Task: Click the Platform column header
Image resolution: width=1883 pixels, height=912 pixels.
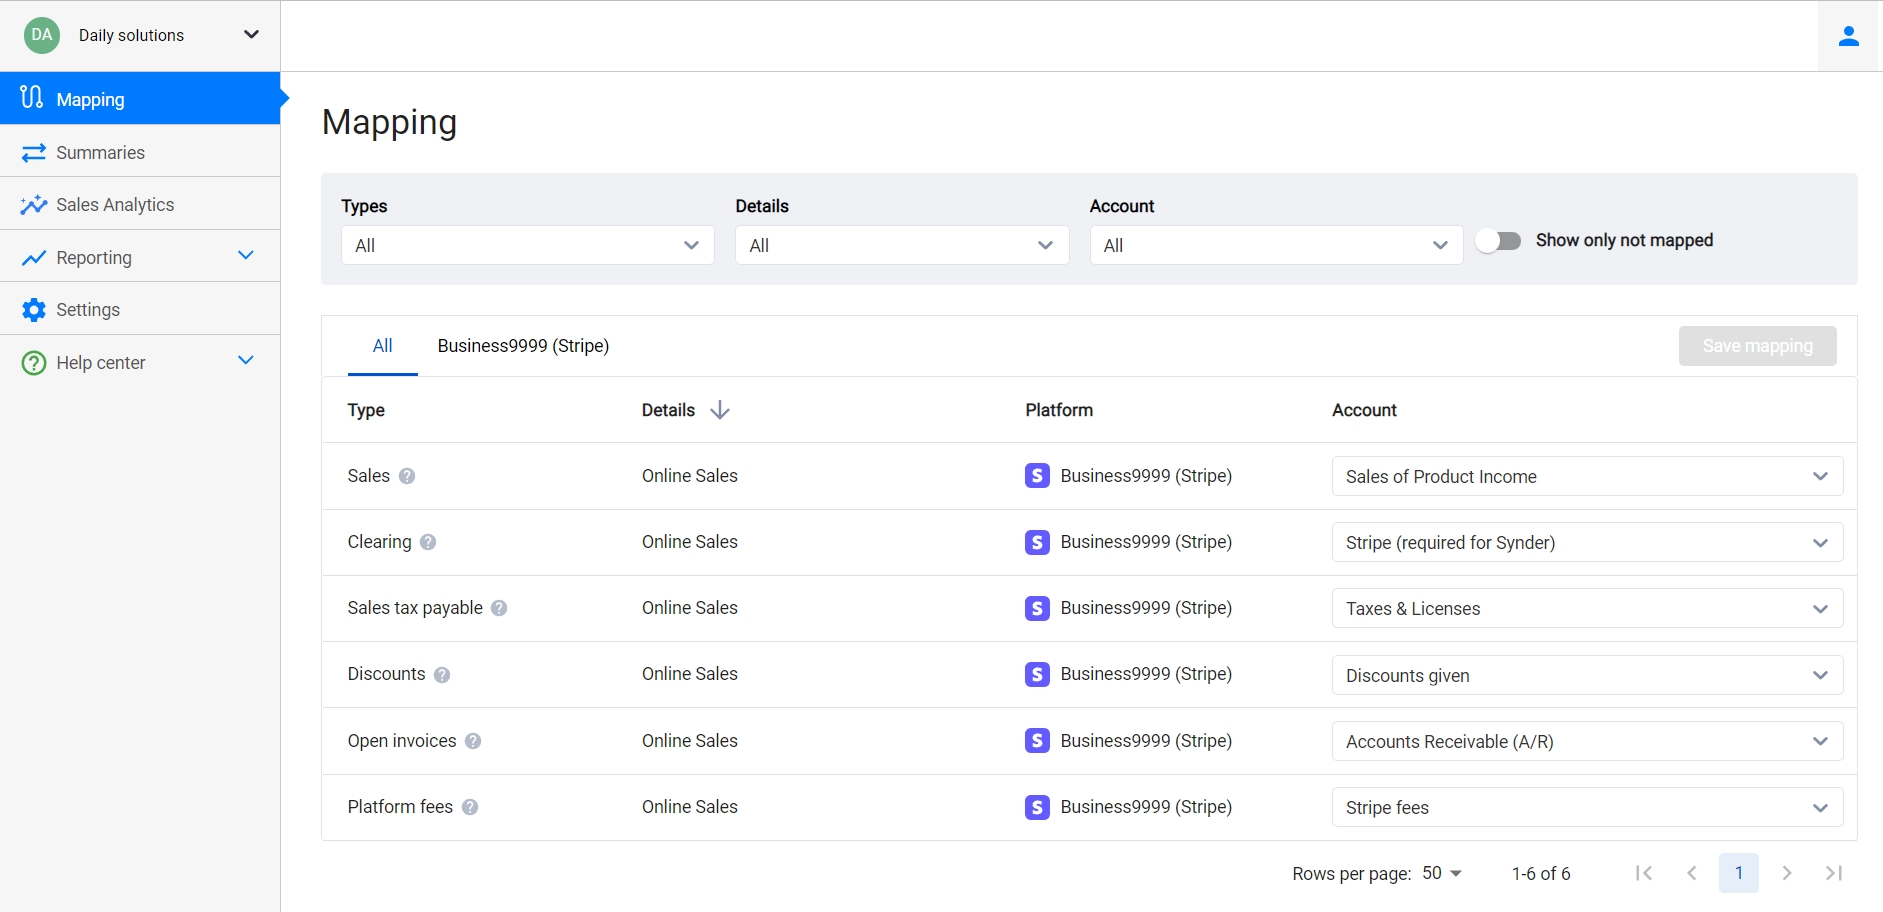Action: [x=1059, y=410]
